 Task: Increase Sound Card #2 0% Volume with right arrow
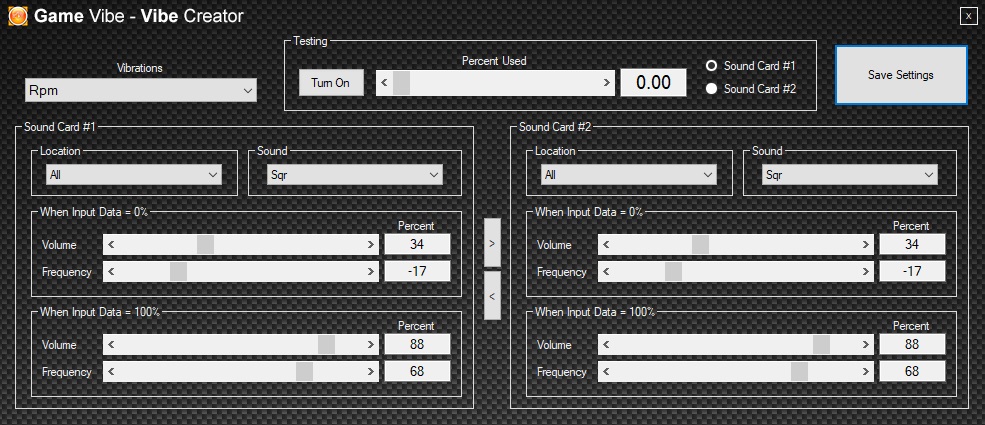point(866,245)
